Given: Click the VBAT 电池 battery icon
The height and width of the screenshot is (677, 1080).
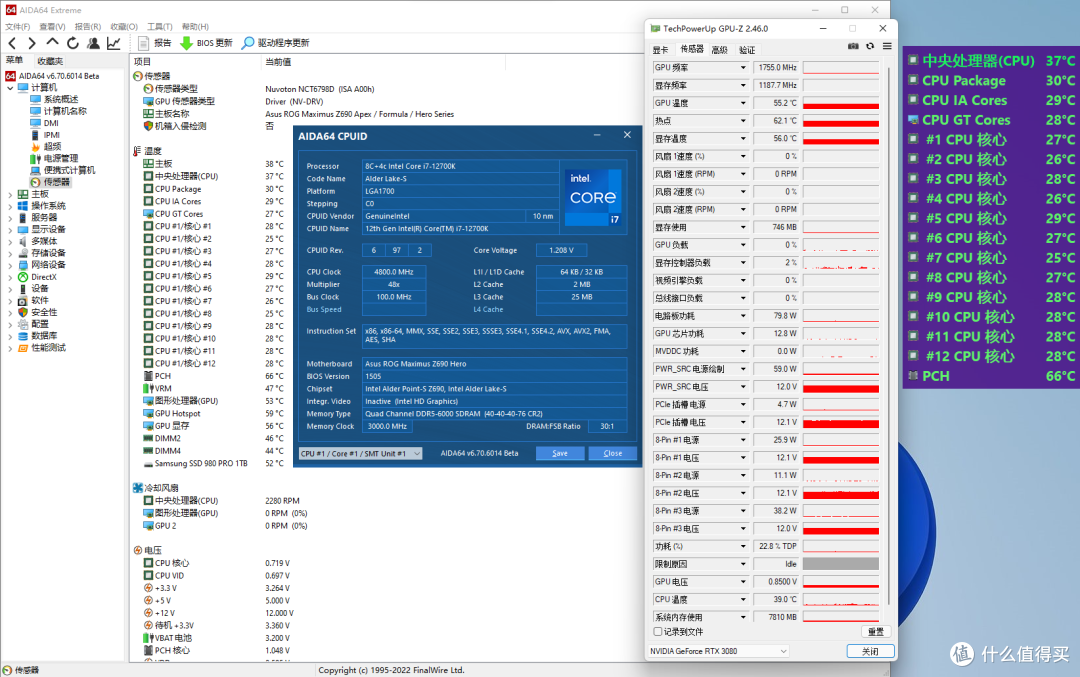Looking at the screenshot, I should [x=148, y=638].
